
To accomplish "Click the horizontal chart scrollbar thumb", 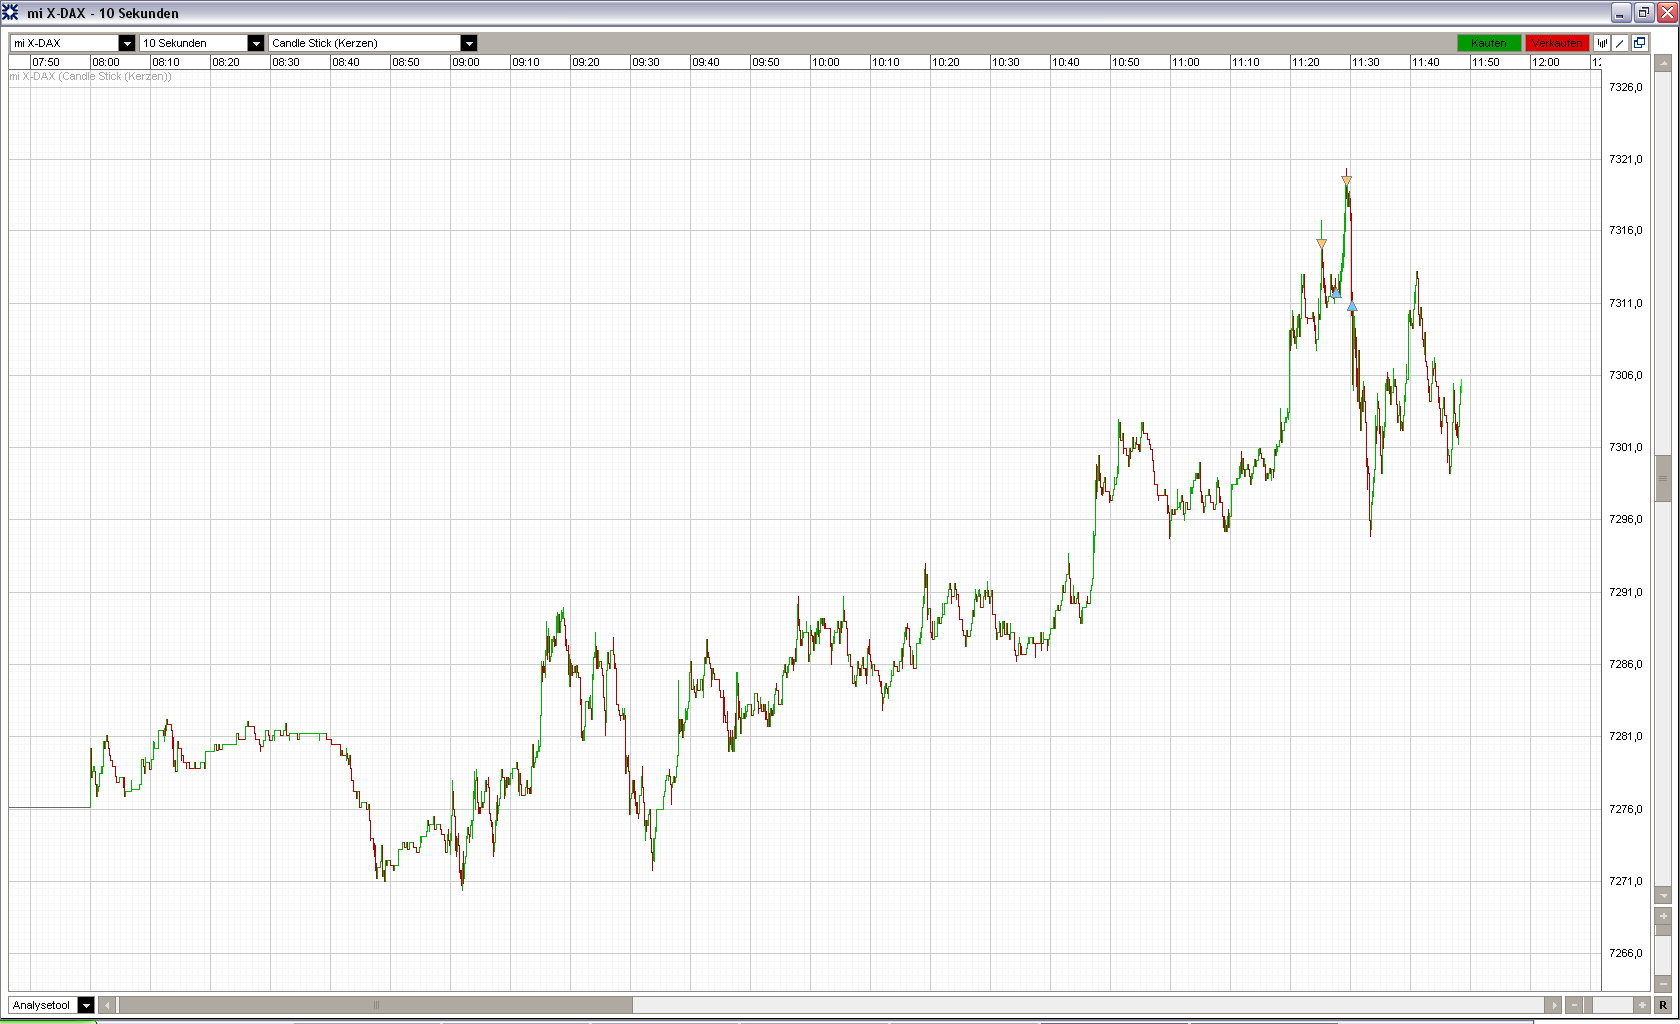I will pos(375,1005).
